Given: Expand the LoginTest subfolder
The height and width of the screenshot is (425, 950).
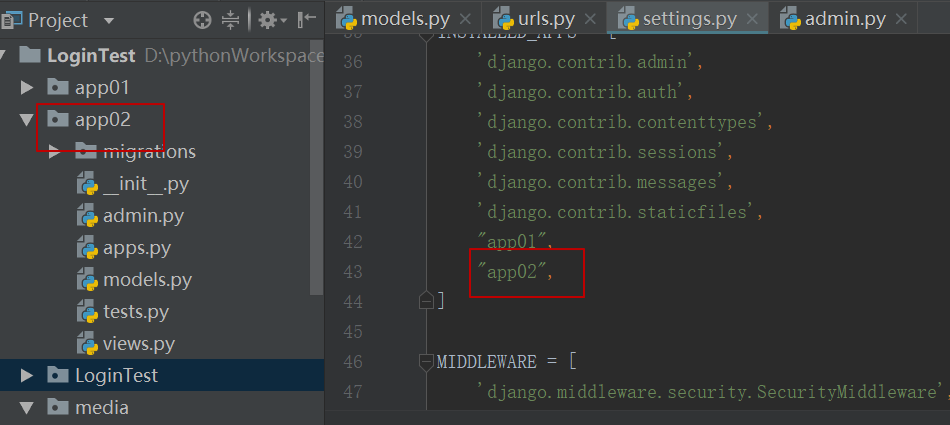Looking at the screenshot, I should point(27,376).
